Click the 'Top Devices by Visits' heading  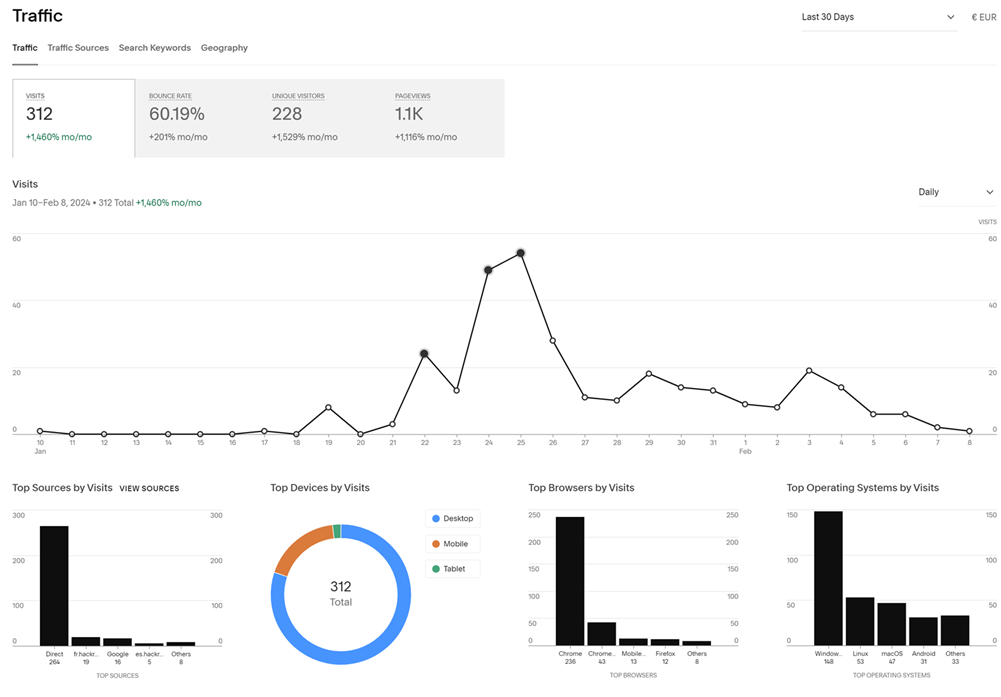pyautogui.click(x=320, y=488)
